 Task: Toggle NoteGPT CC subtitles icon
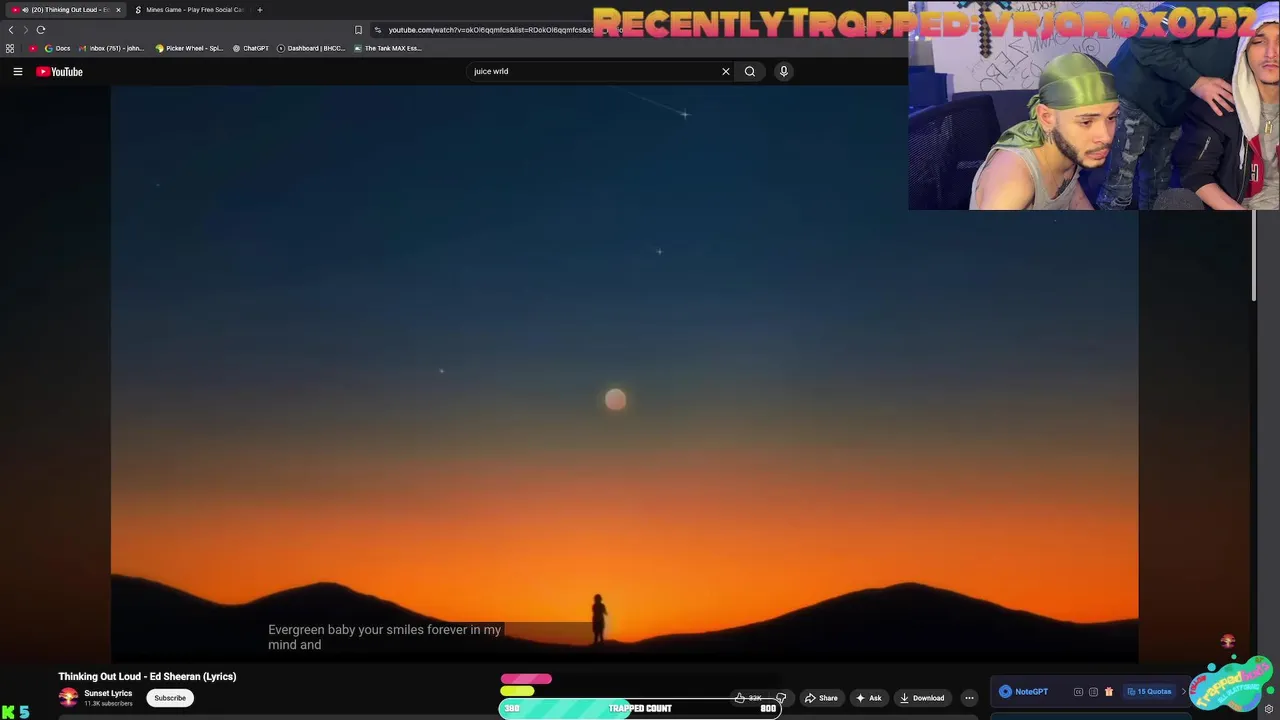[1078, 692]
